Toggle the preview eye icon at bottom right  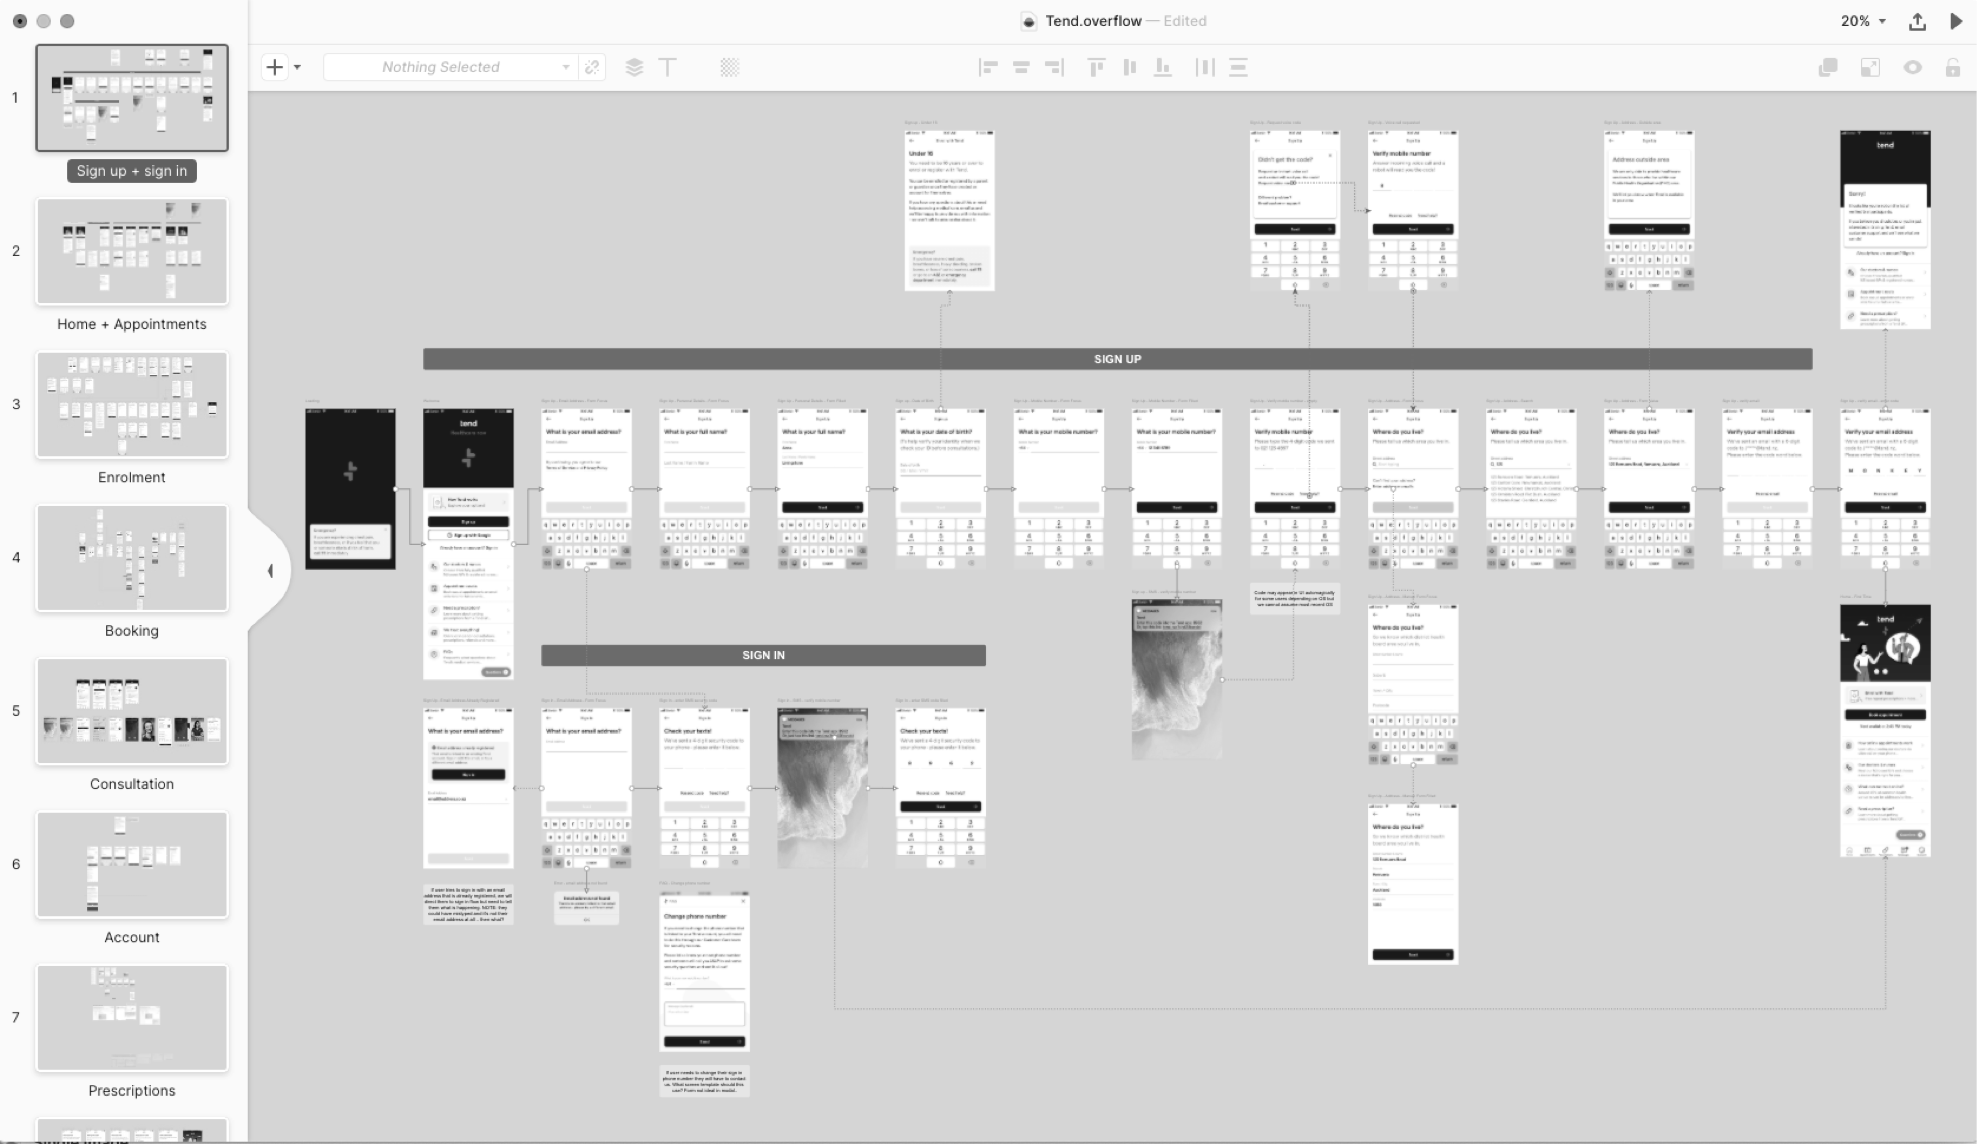[1913, 67]
